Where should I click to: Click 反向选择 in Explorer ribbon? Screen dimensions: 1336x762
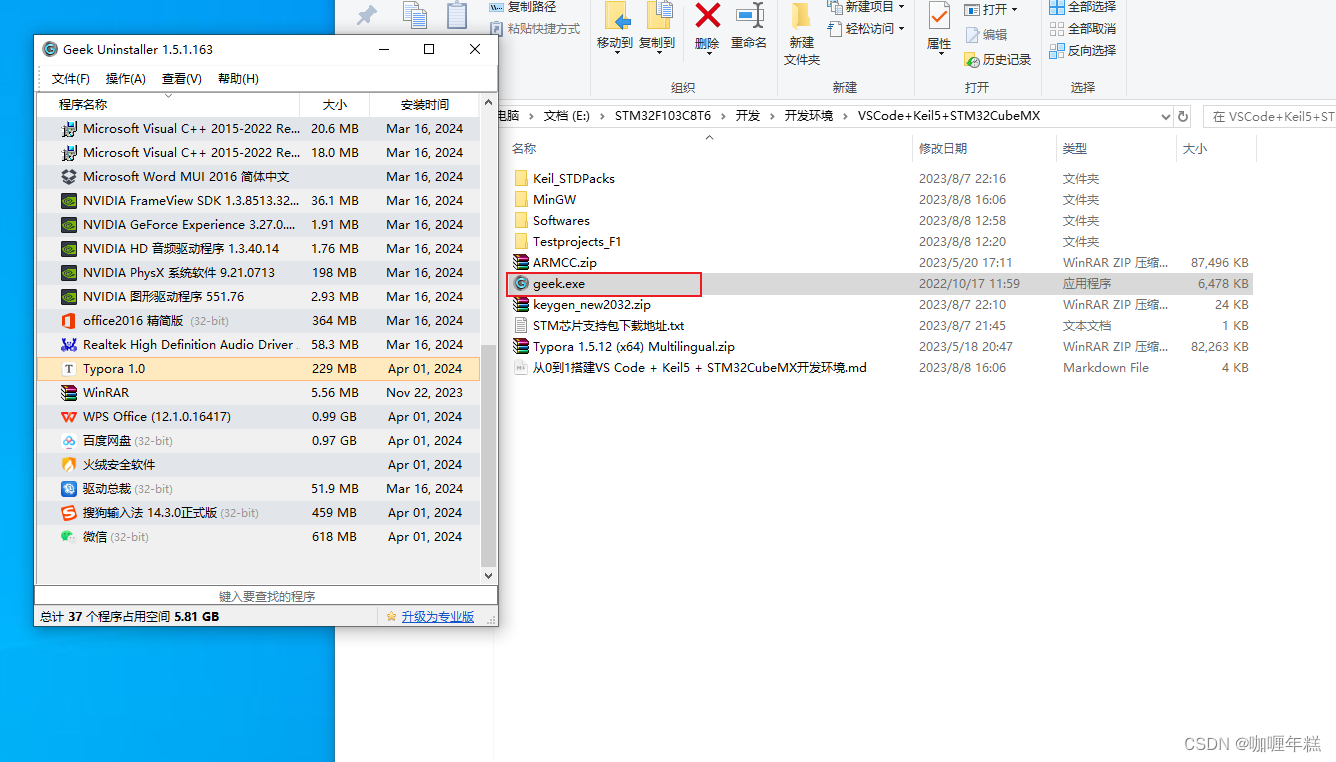coord(1083,51)
